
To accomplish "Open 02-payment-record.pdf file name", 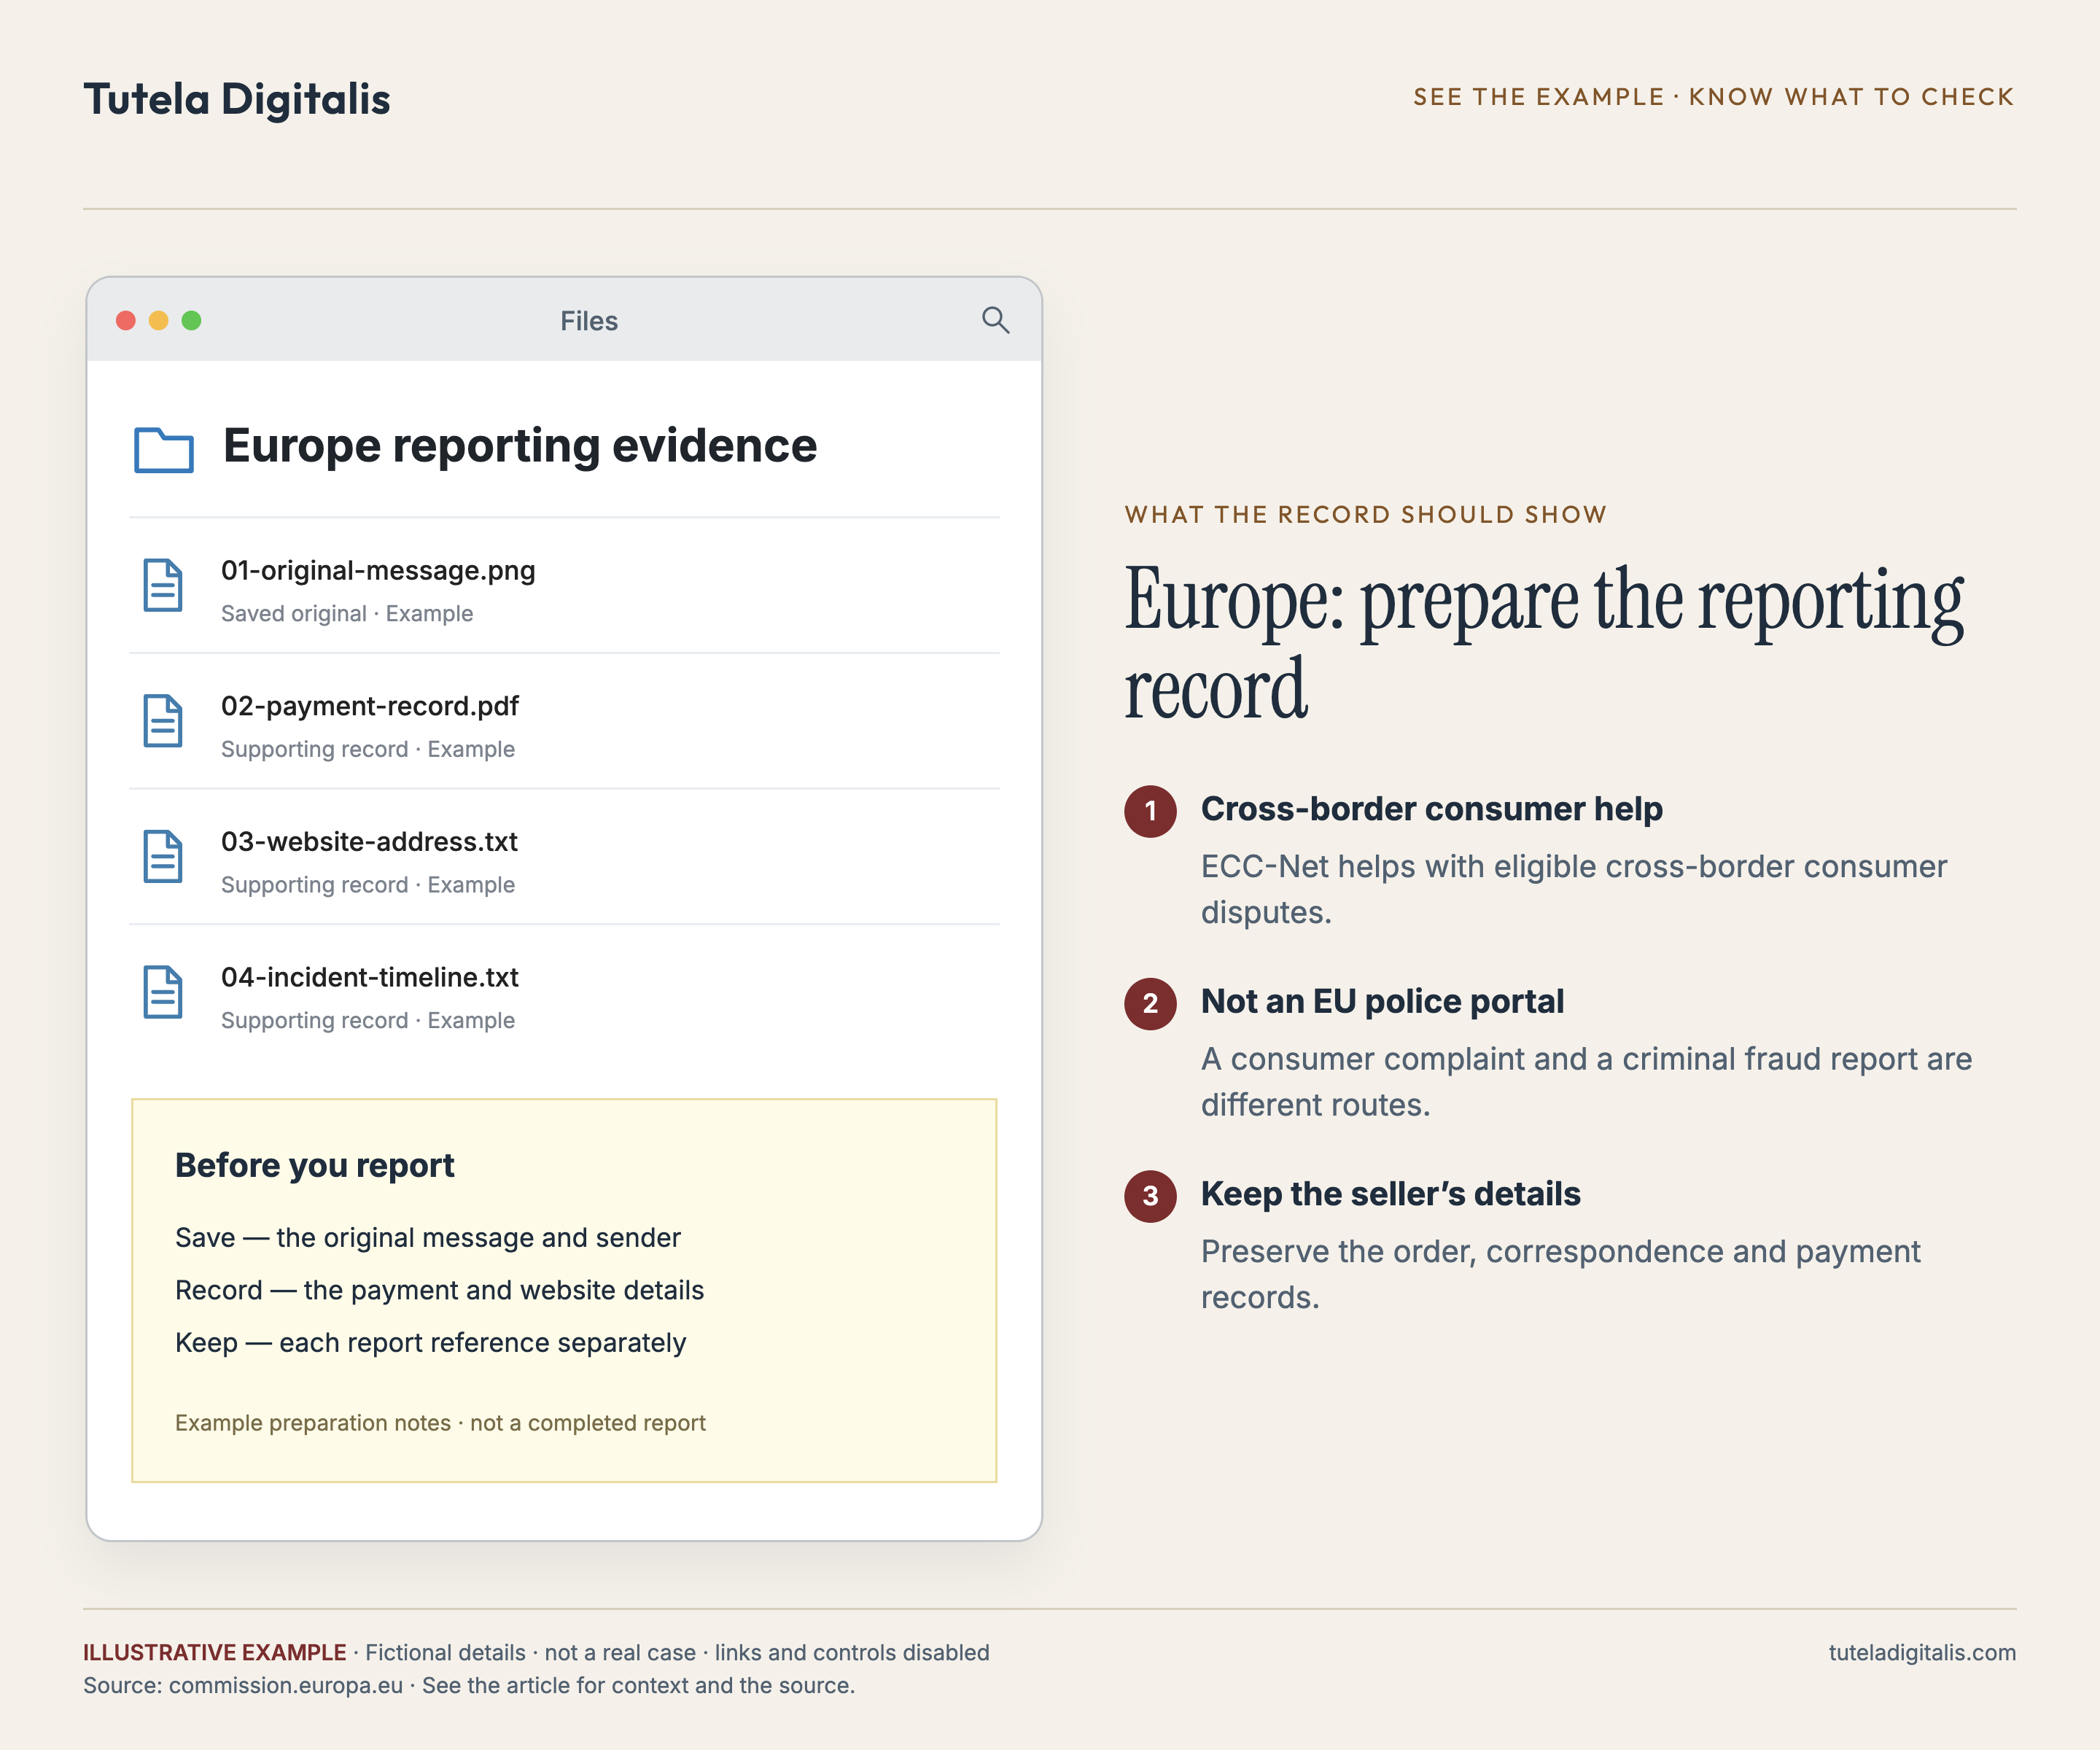I will tap(370, 706).
